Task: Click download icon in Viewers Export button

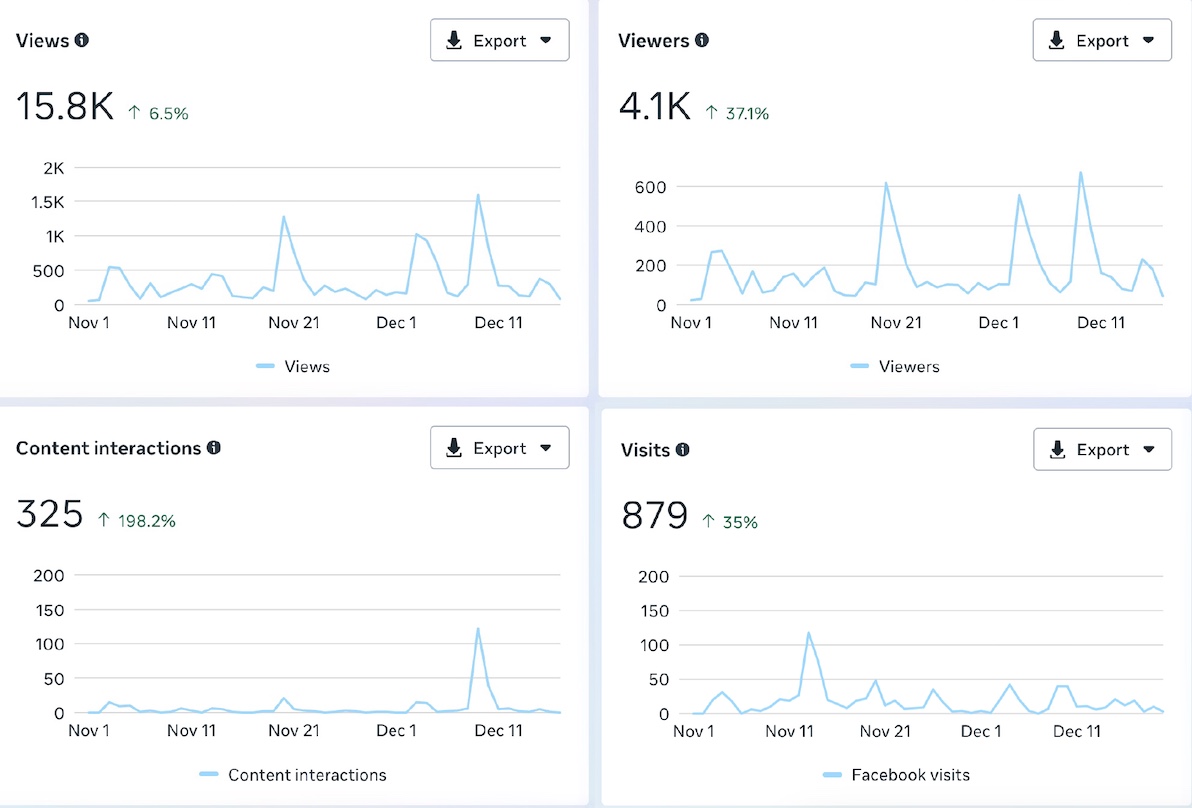Action: 1057,41
